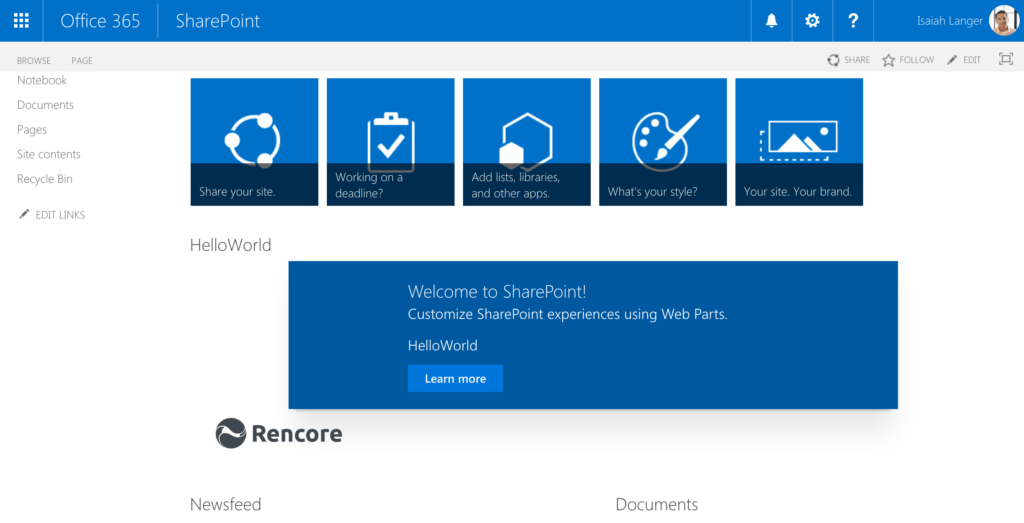This screenshot has width=1024, height=523.
Task: Go to Site contents in left navigation
Action: point(49,155)
